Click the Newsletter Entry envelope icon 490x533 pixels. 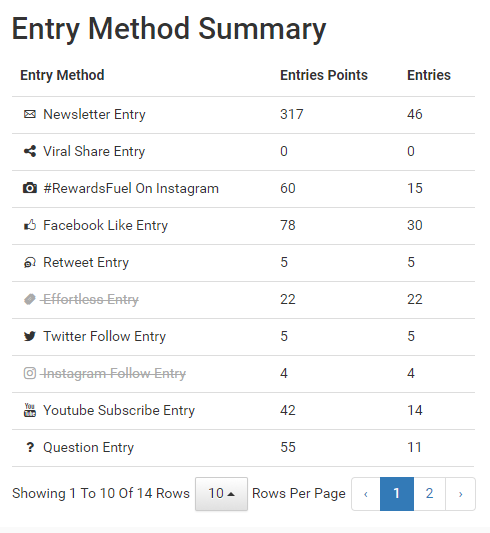click(x=30, y=114)
